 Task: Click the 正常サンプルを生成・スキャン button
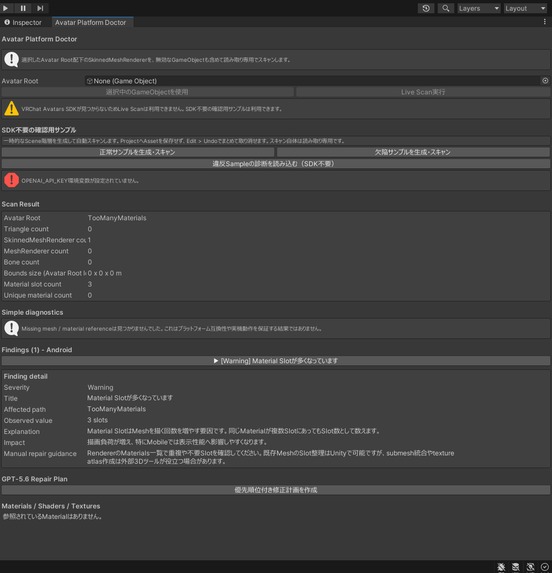138,152
